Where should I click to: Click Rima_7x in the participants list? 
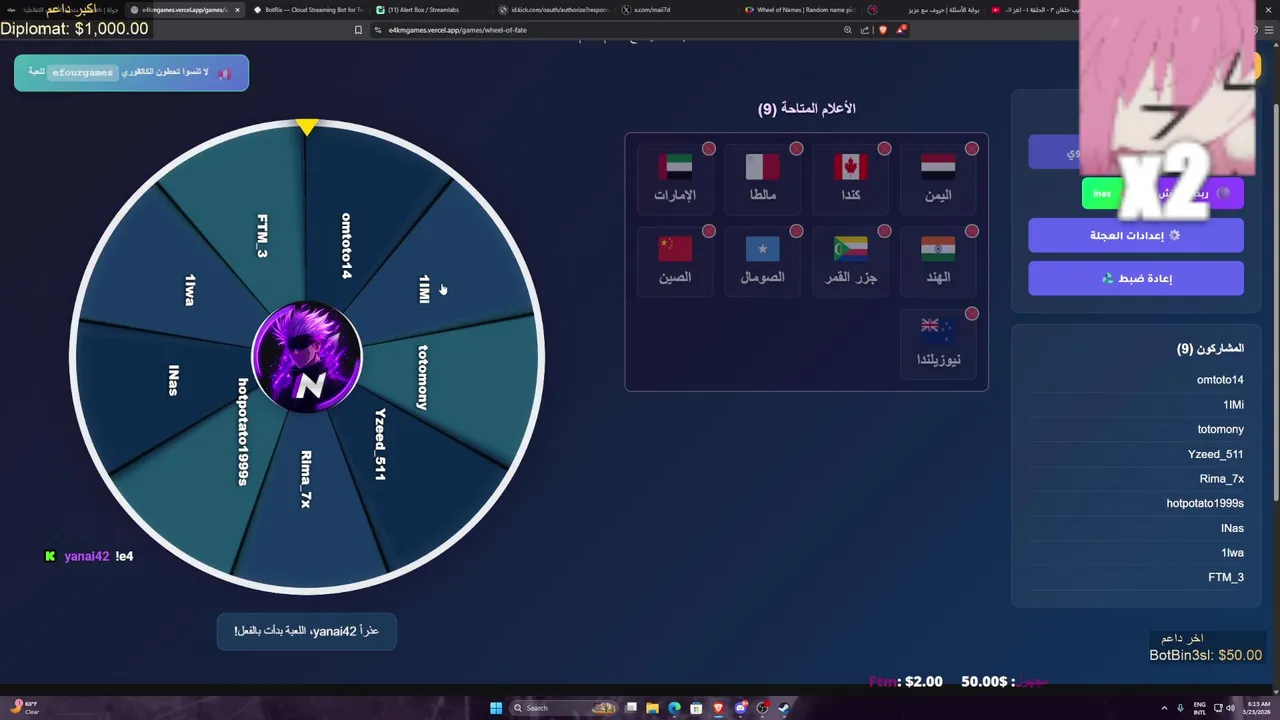[1221, 479]
